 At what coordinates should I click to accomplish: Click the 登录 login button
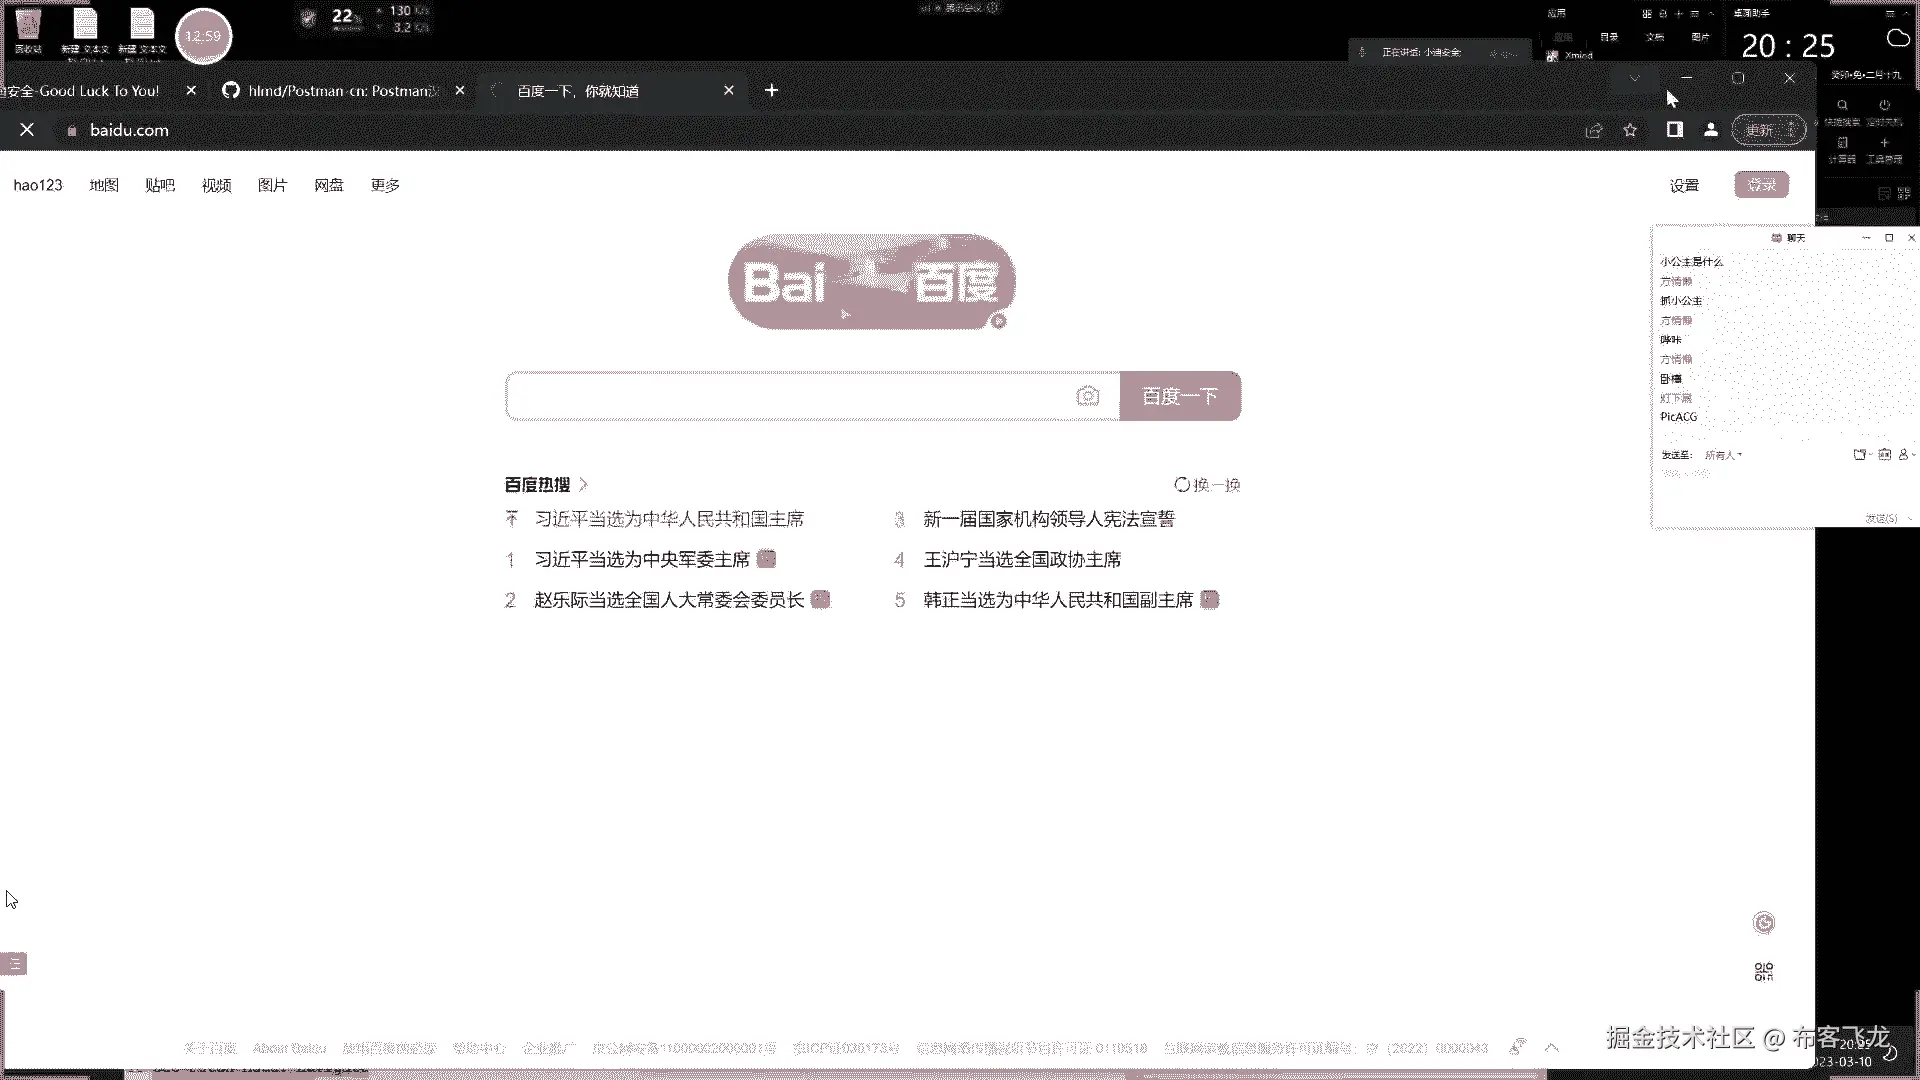1761,185
